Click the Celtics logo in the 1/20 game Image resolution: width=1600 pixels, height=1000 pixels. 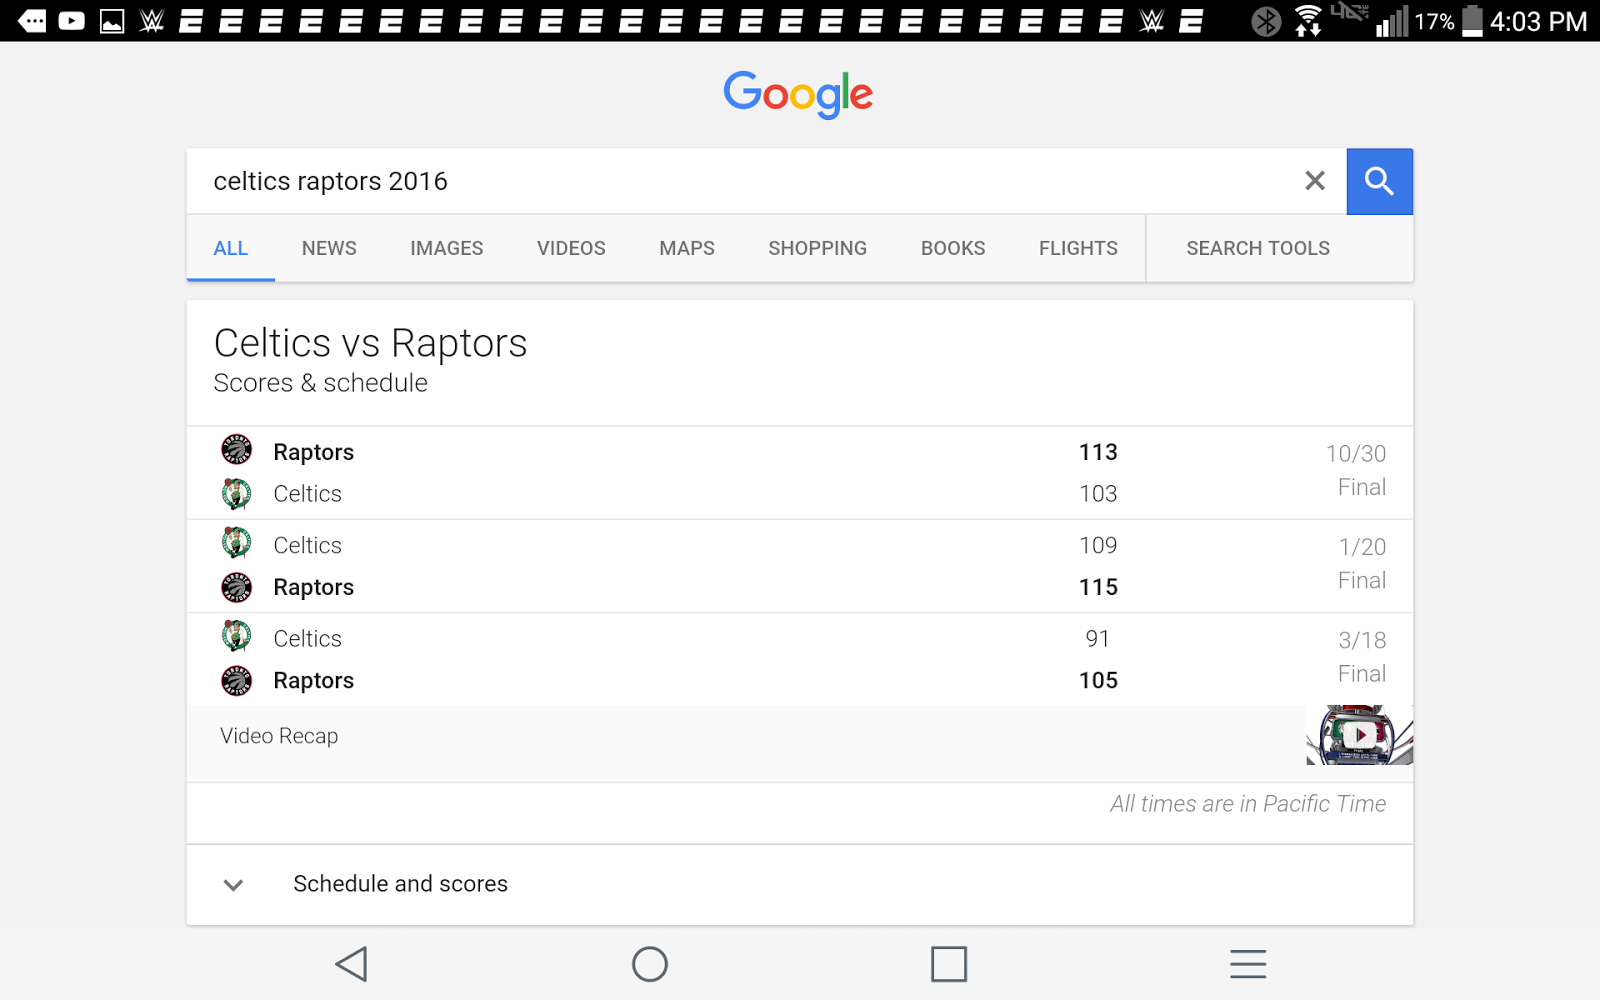coord(236,544)
